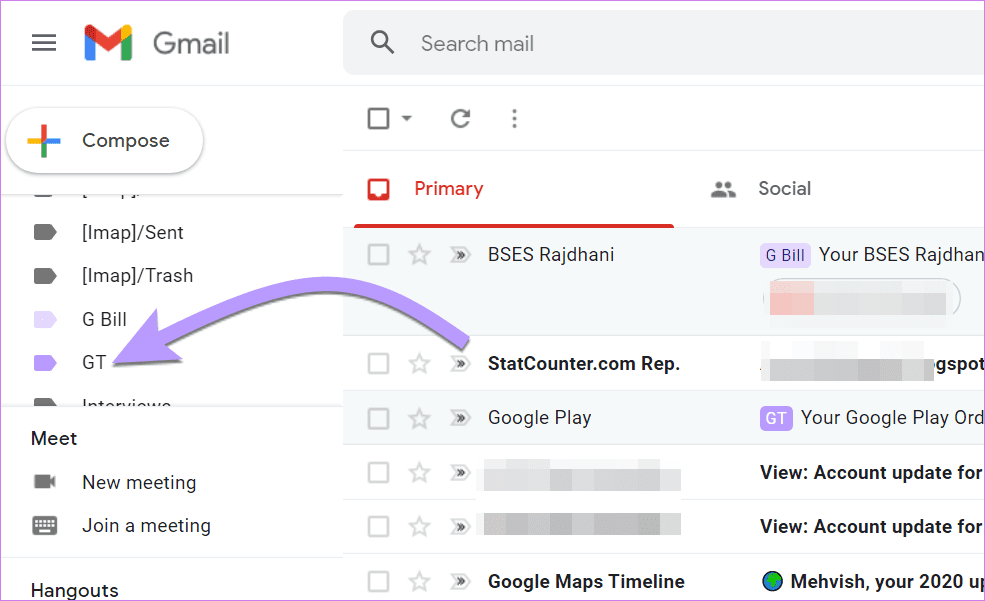Click Join a meeting
This screenshot has width=985, height=601.
[x=146, y=526]
